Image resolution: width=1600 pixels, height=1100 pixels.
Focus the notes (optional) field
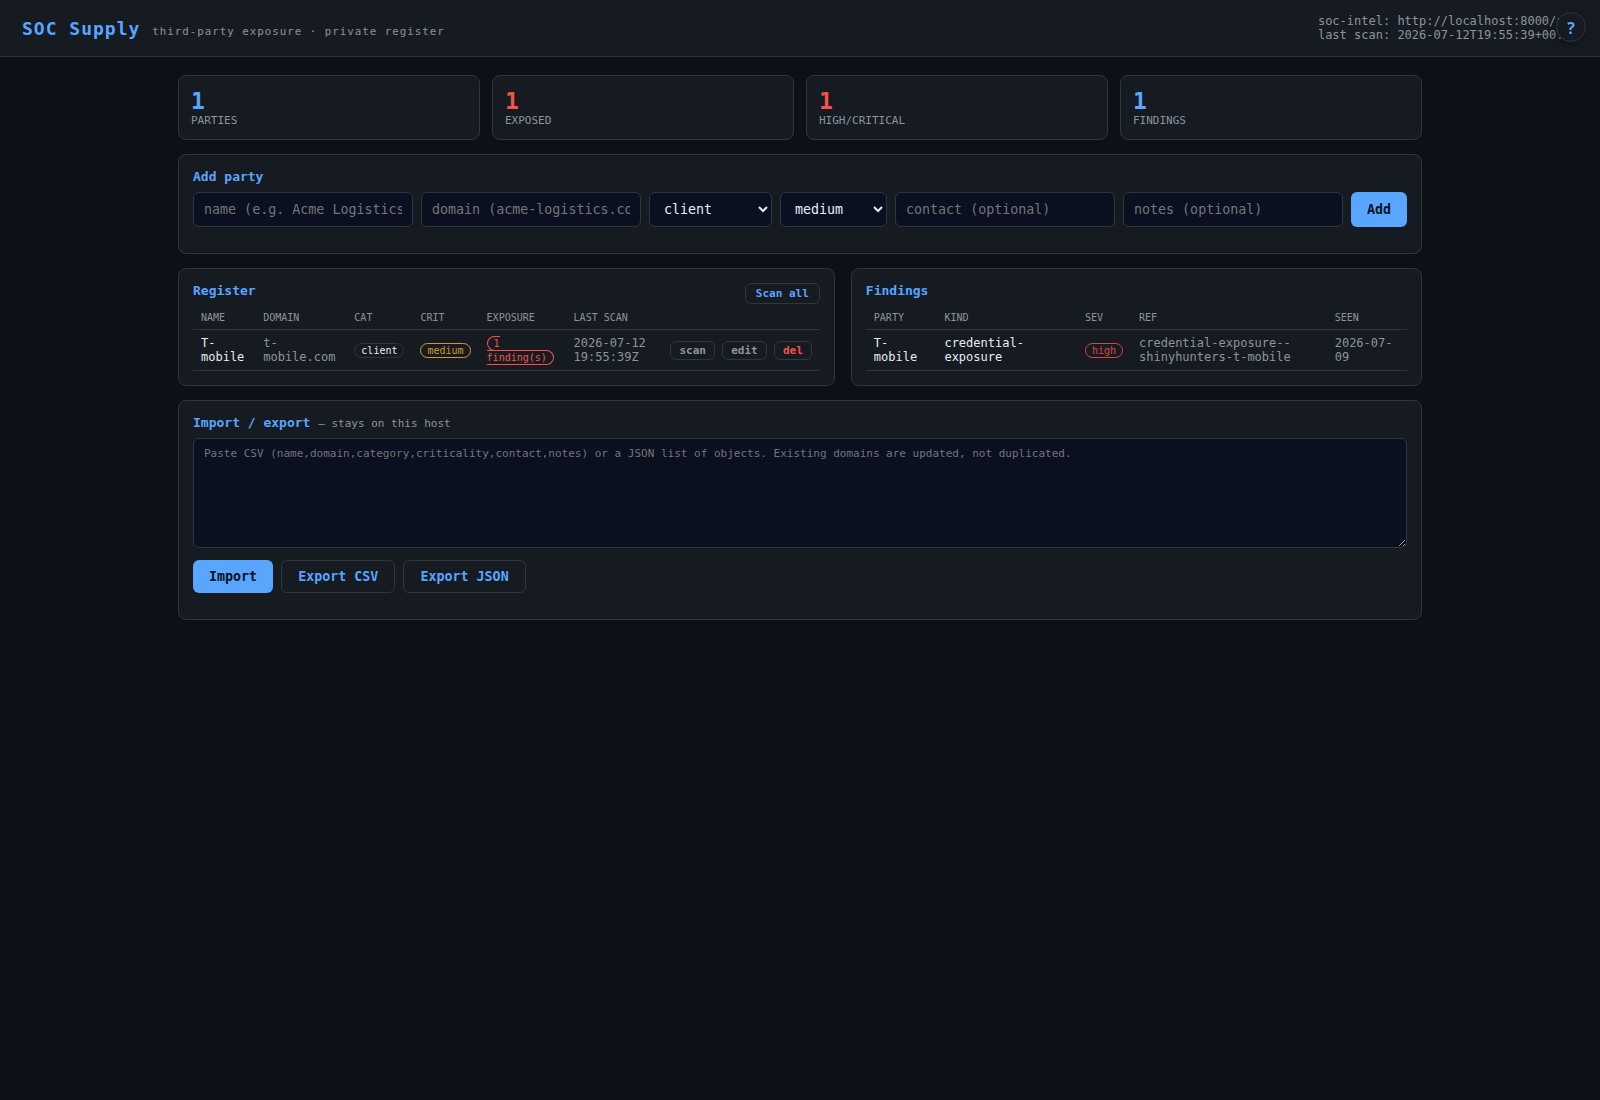coord(1233,209)
